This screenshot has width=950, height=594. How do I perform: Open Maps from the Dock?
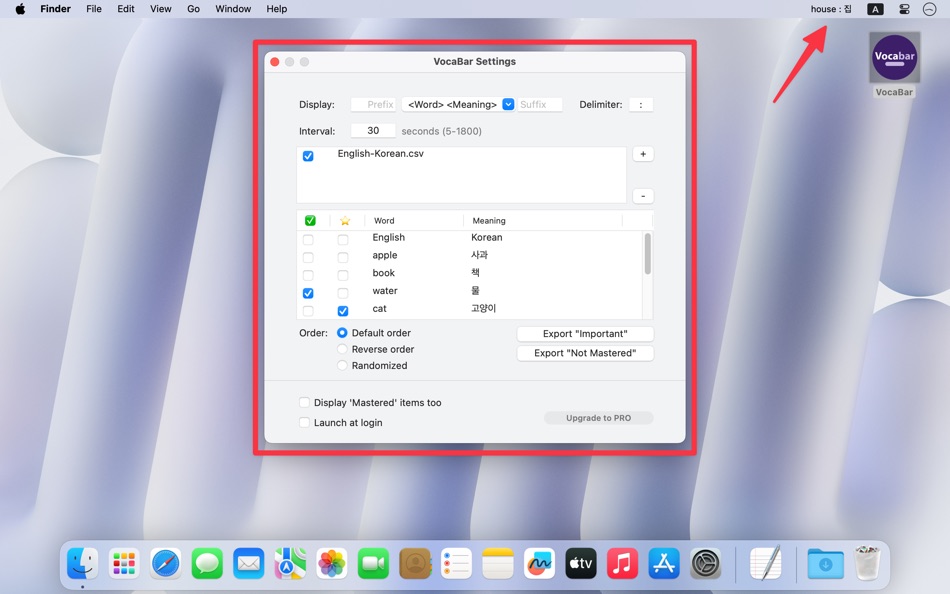[x=290, y=564]
